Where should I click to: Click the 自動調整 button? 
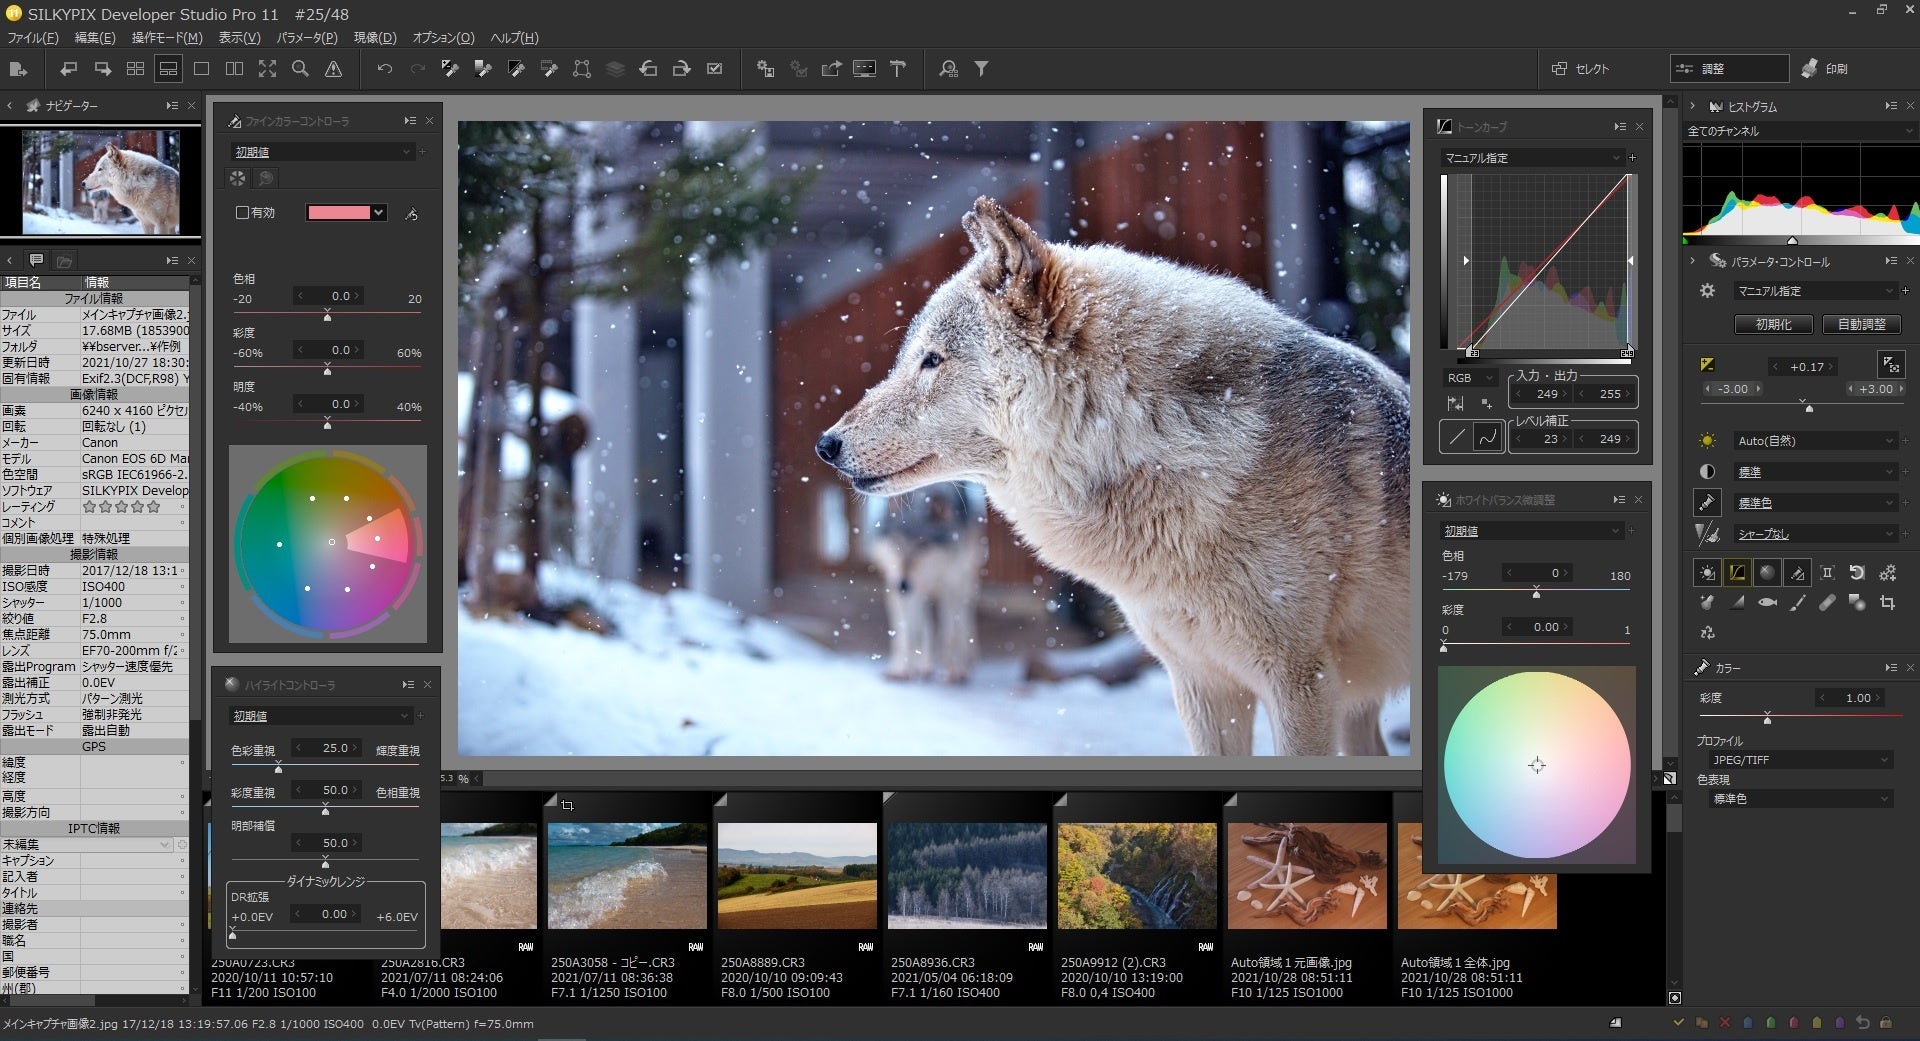(1861, 325)
